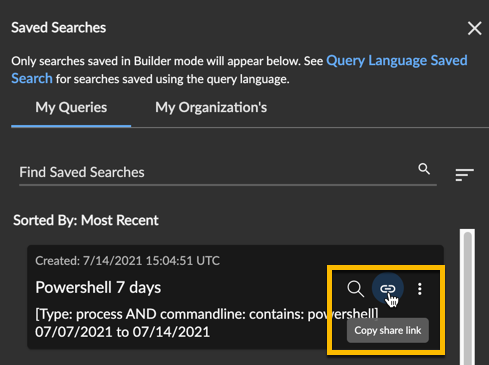Click the magnifier icon in the Find Saved Searches field

point(424,169)
